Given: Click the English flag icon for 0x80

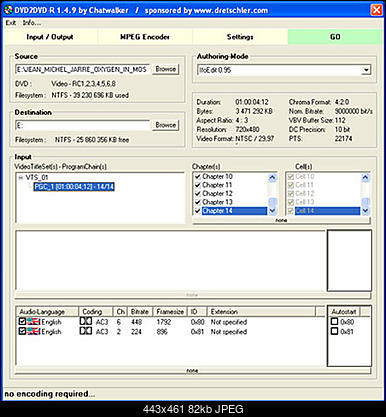Looking at the screenshot, I should tap(33, 321).
